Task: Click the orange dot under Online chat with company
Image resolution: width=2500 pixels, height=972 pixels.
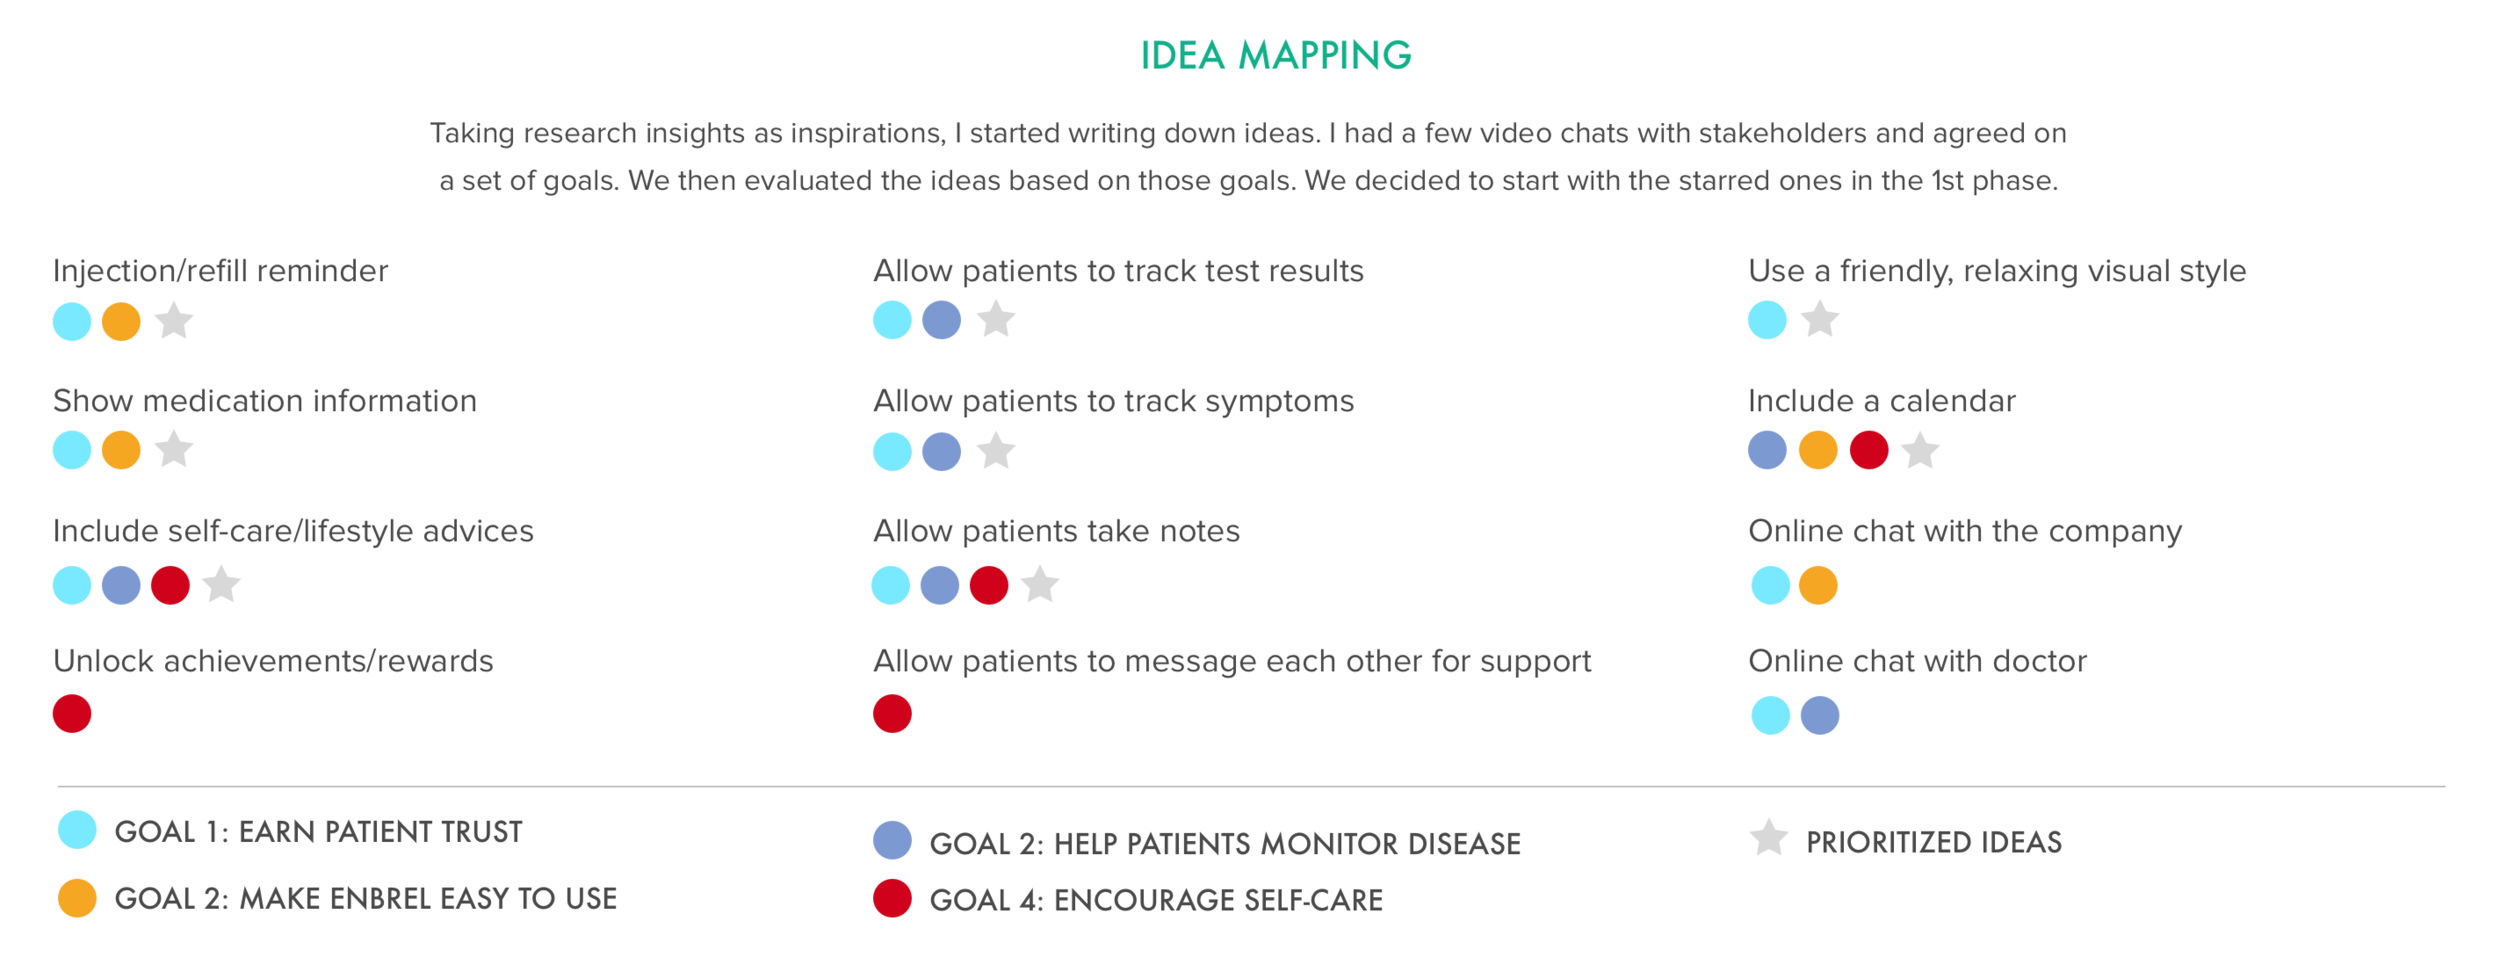Action: pos(1818,585)
